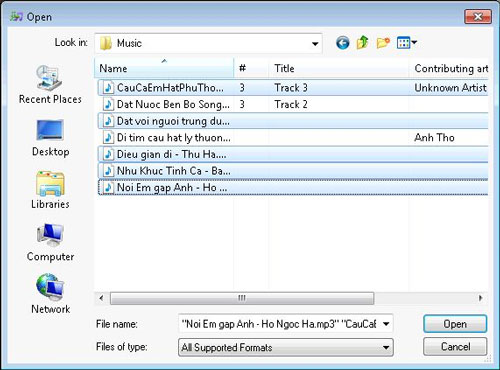Open Recent Places in sidebar
The width and height of the screenshot is (500, 370).
click(50, 85)
